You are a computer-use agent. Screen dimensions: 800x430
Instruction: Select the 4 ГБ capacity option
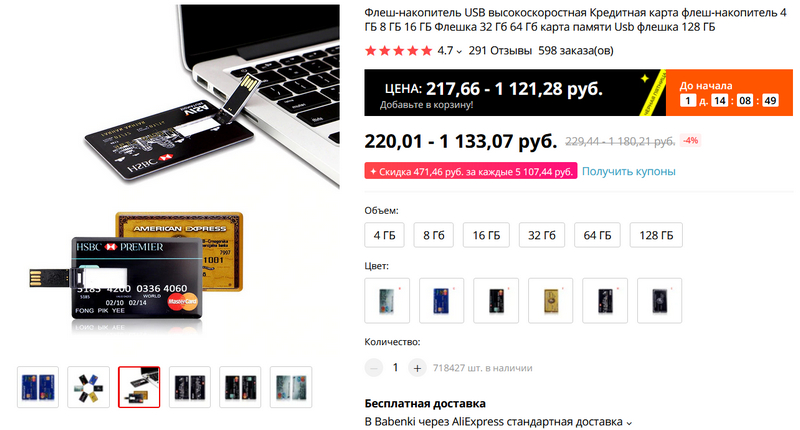(x=384, y=235)
